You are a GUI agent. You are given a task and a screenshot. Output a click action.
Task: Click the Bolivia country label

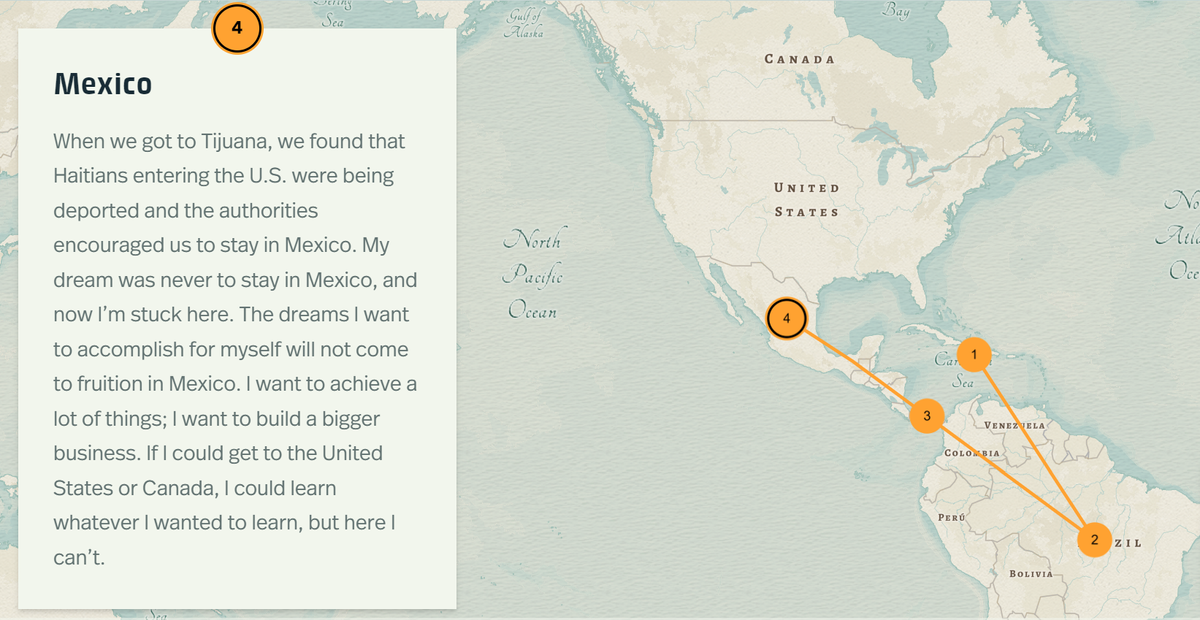[1030, 574]
